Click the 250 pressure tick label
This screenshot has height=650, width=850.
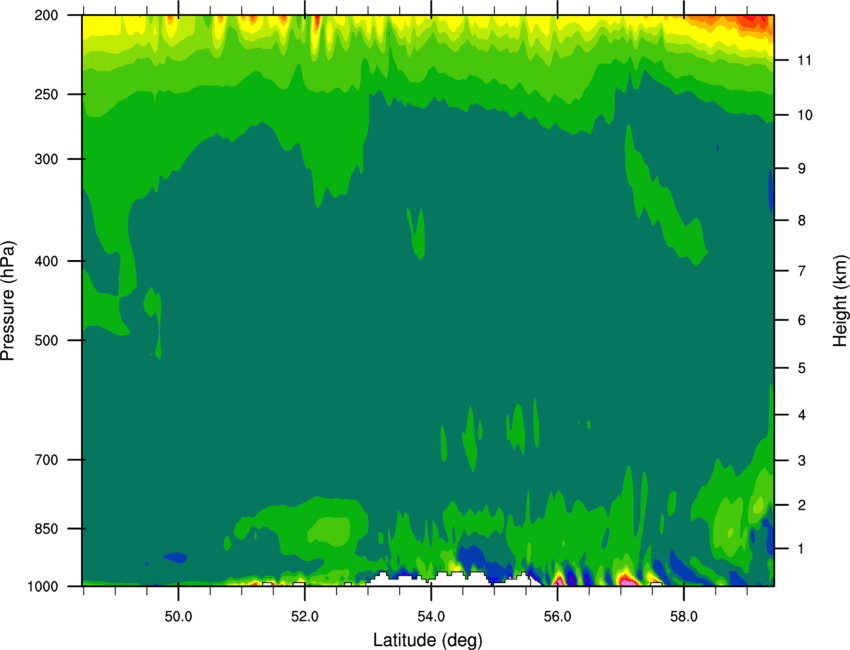[46, 94]
